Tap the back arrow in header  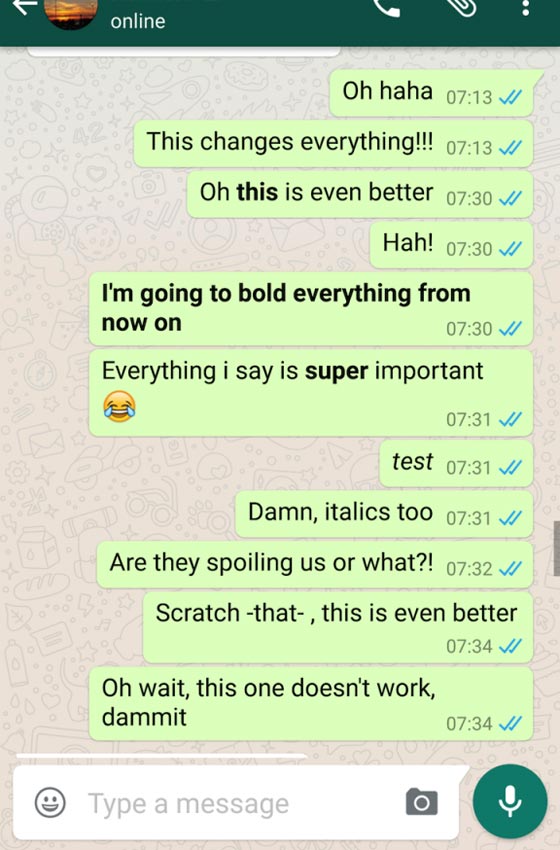(x=25, y=7)
